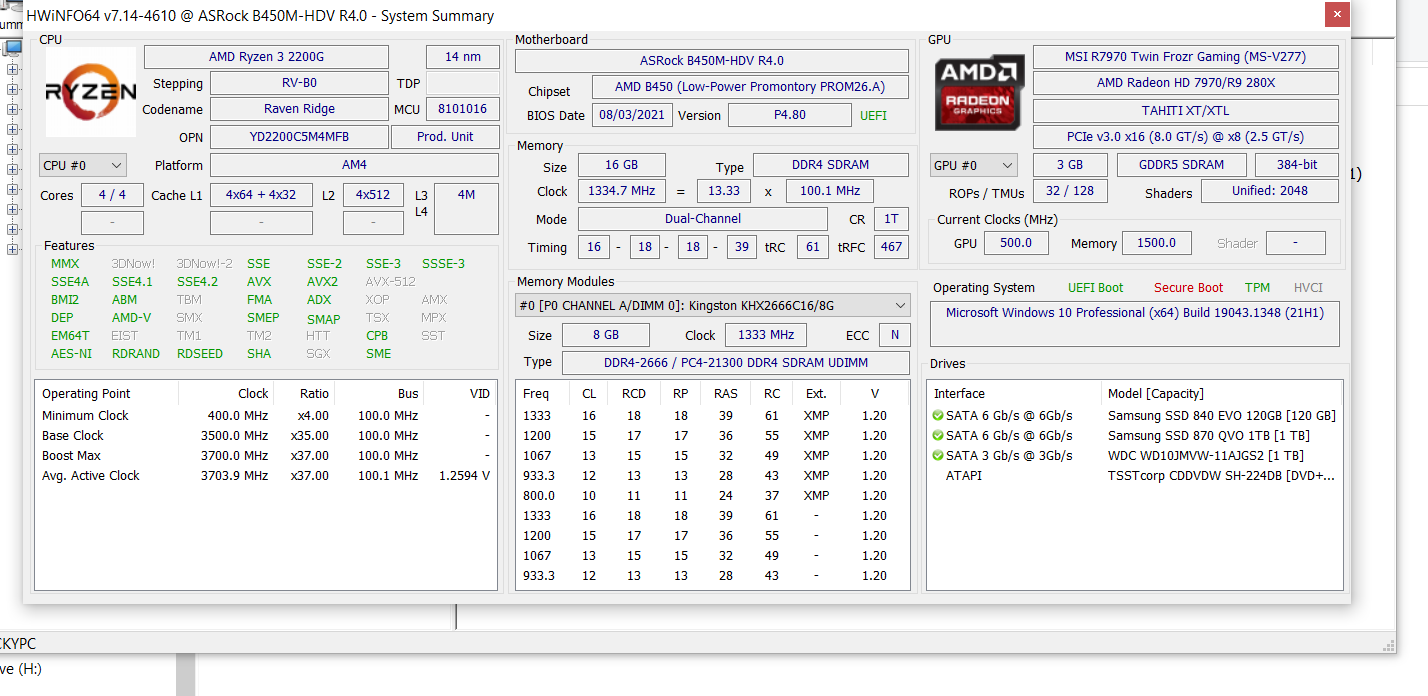
Task: Click the 13.33 multiplier field
Action: [x=724, y=191]
